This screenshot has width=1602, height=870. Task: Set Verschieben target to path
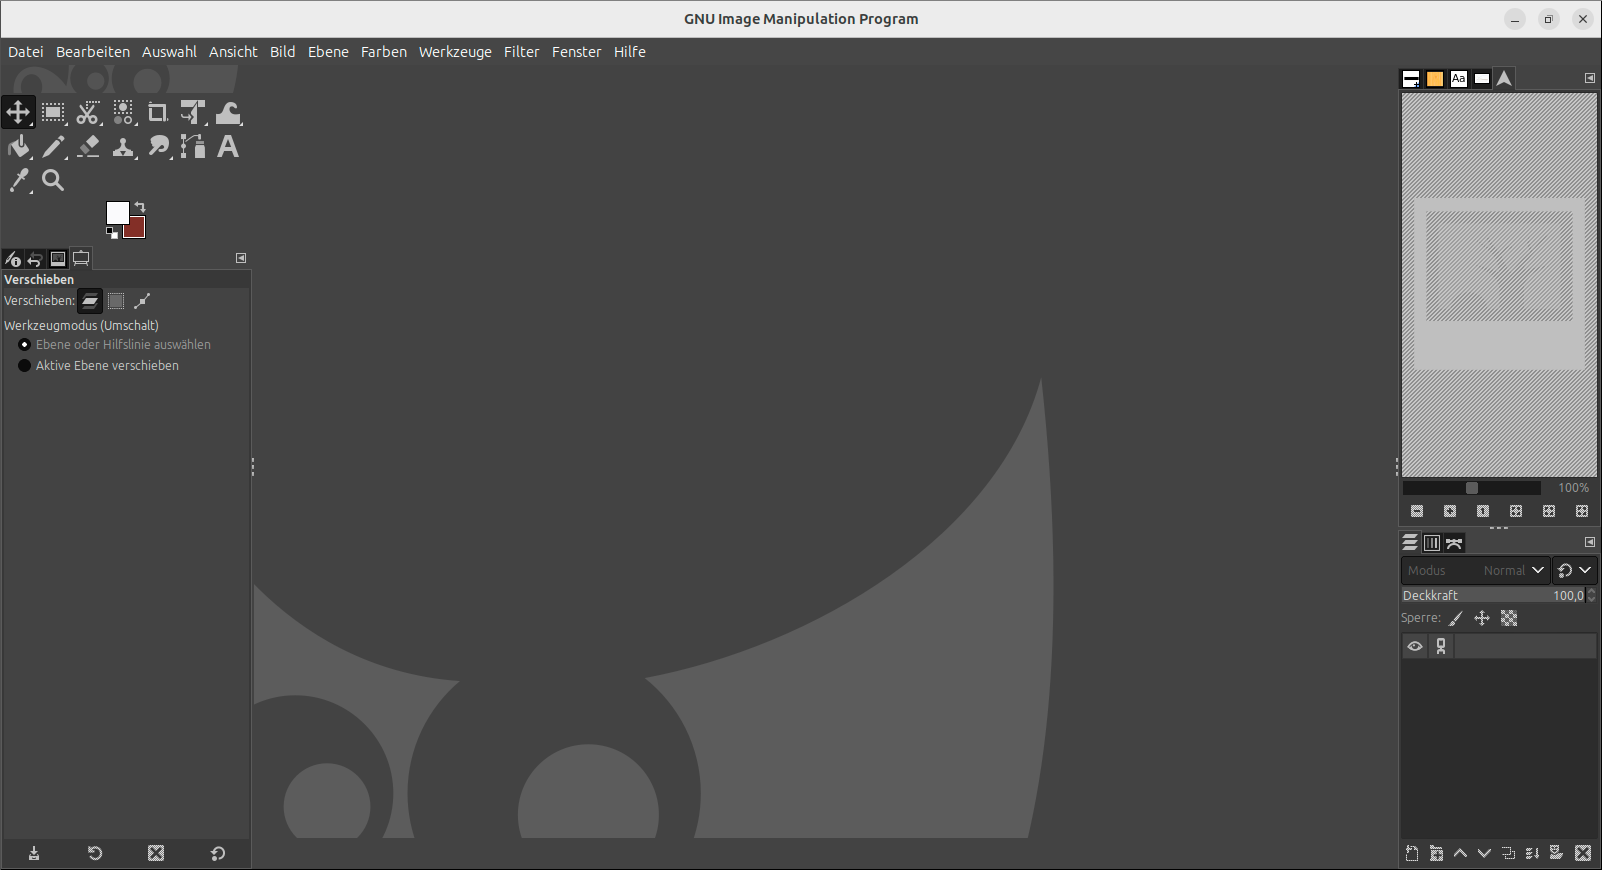(142, 300)
